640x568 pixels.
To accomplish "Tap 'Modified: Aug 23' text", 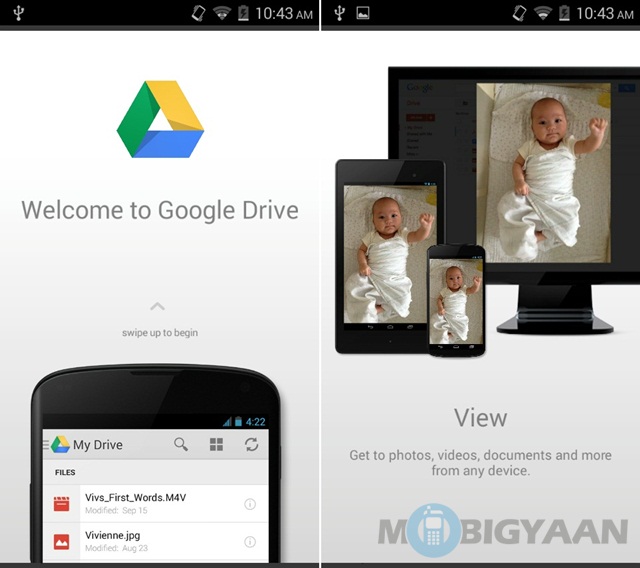I will pos(116,548).
